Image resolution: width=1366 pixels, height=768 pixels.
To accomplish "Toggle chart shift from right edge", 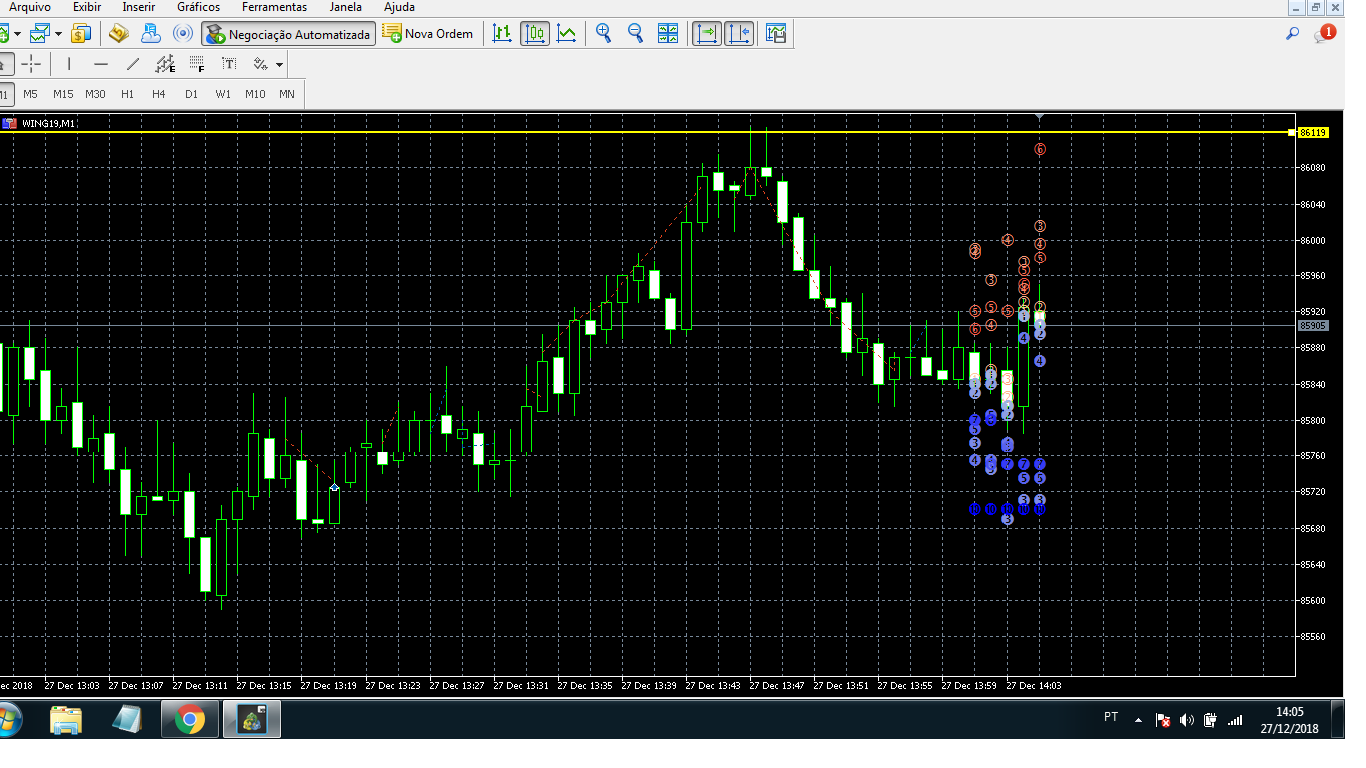I will coord(739,34).
